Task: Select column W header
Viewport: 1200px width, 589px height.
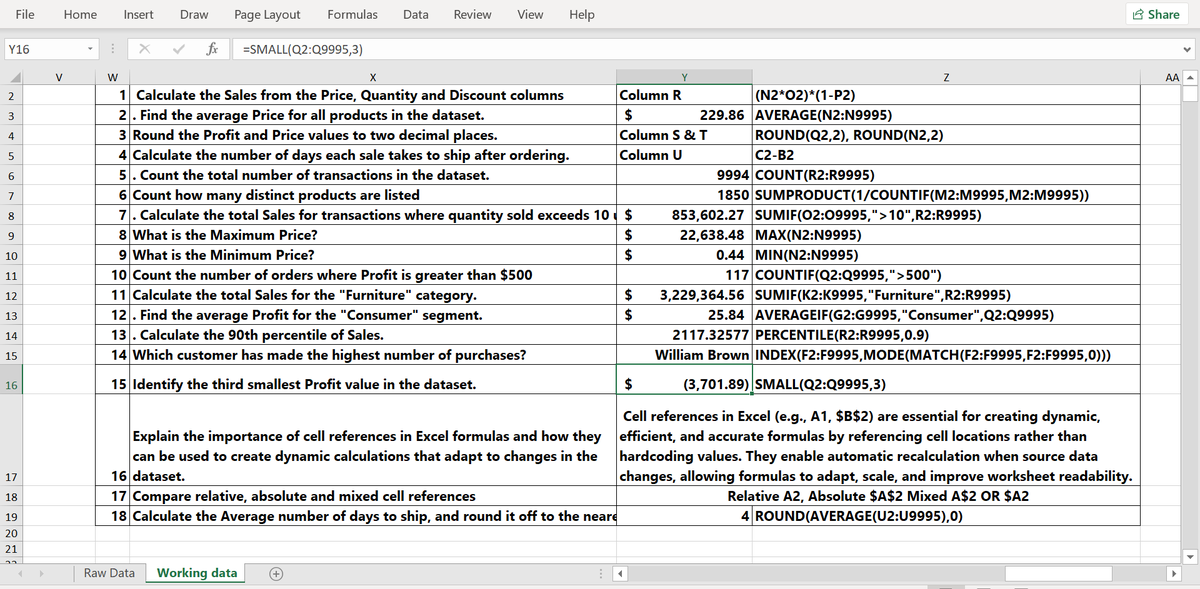Action: click(111, 78)
